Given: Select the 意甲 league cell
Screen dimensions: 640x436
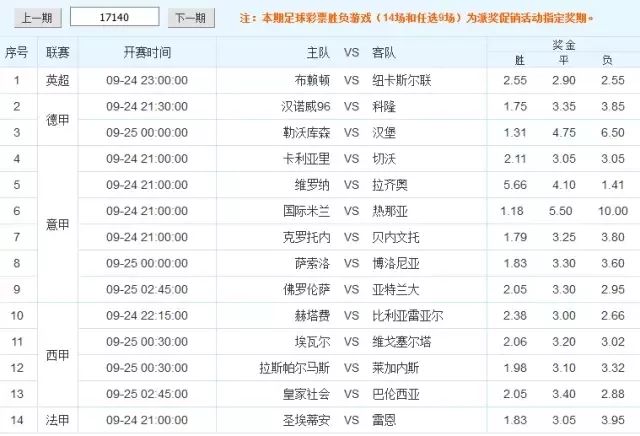Looking at the screenshot, I should (58, 224).
